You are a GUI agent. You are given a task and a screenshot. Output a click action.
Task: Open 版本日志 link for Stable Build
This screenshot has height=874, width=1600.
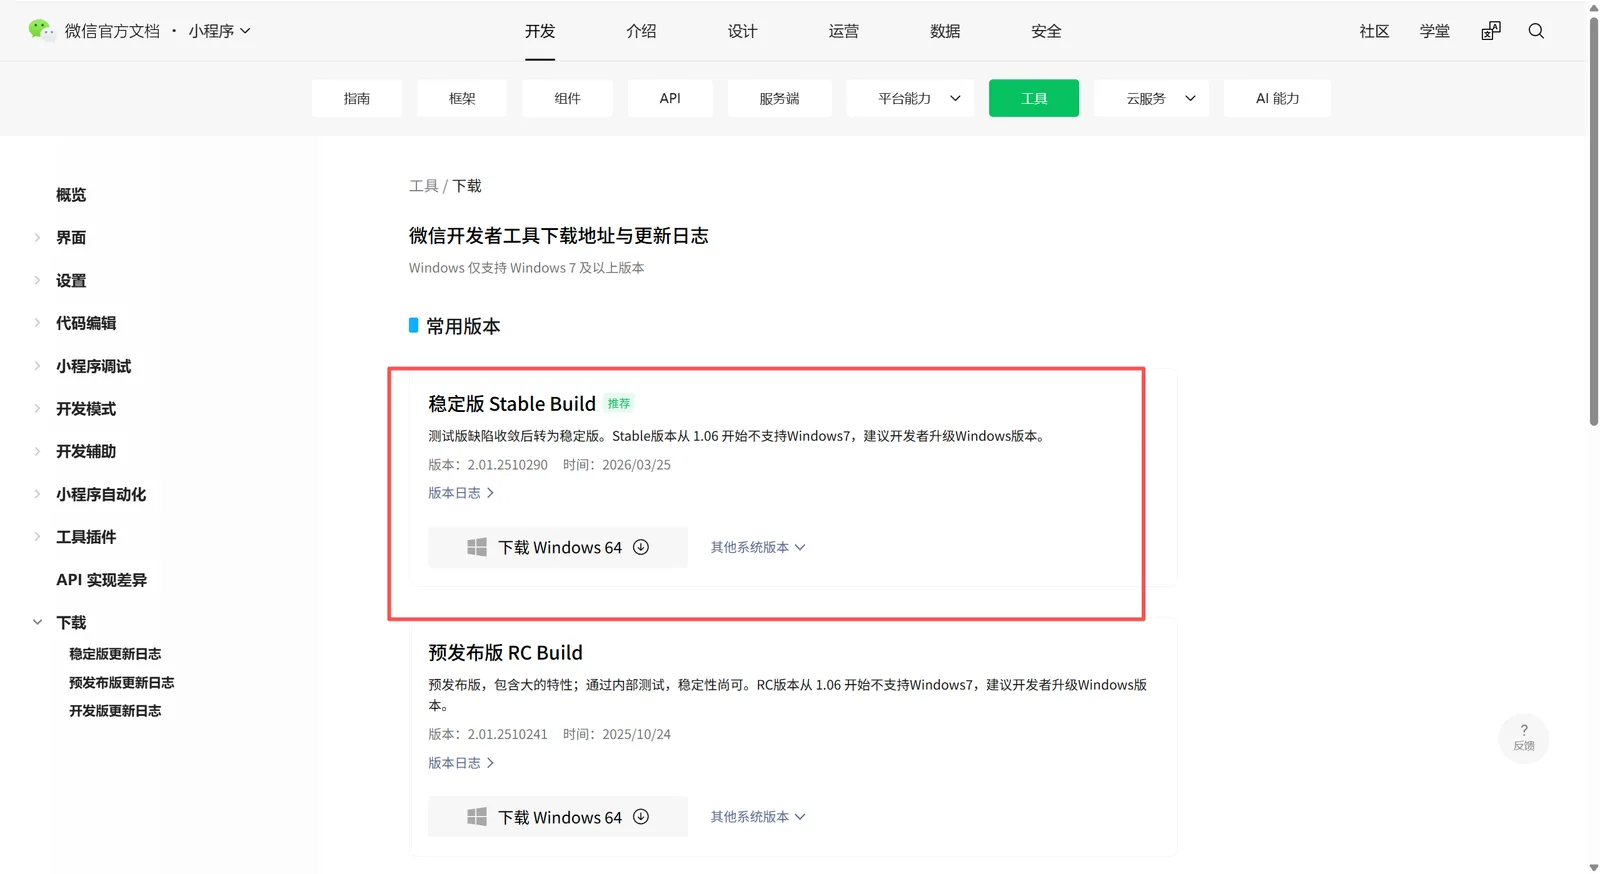(461, 493)
